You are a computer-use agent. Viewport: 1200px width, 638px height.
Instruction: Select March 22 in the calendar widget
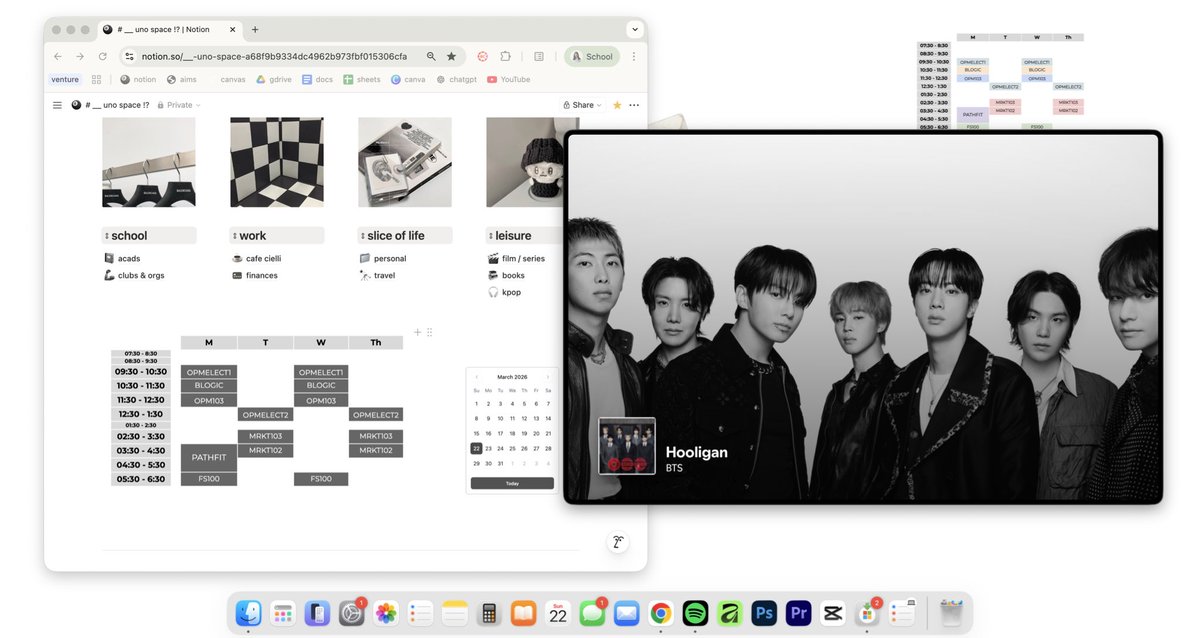pyautogui.click(x=476, y=448)
